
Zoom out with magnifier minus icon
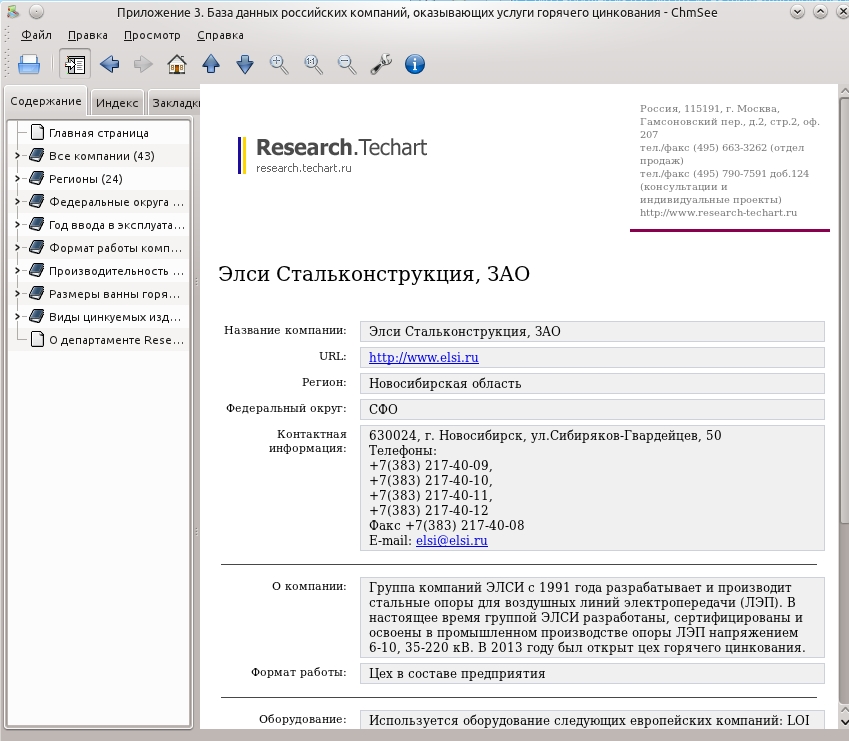tap(347, 64)
